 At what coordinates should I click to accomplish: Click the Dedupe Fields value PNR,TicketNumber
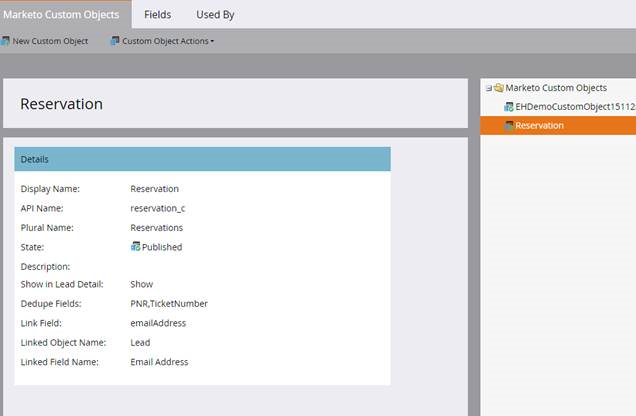click(169, 304)
